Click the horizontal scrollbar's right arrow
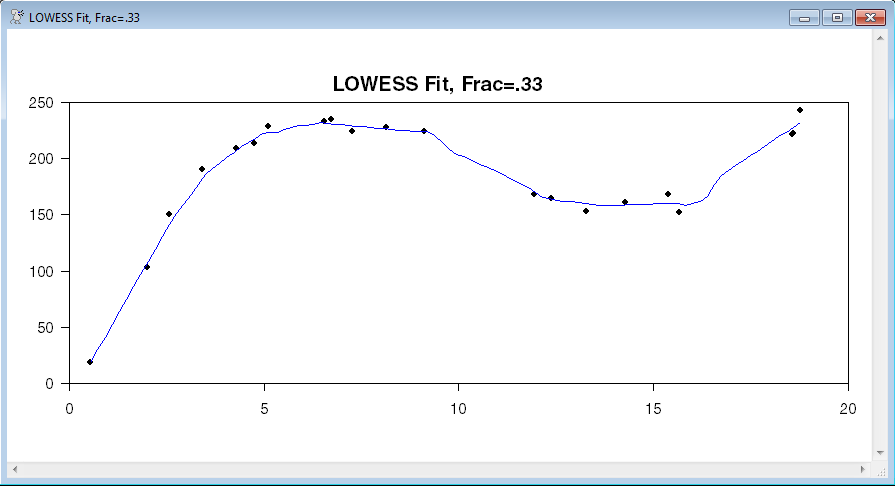Viewport: 895px width, 486px height. [x=863, y=469]
